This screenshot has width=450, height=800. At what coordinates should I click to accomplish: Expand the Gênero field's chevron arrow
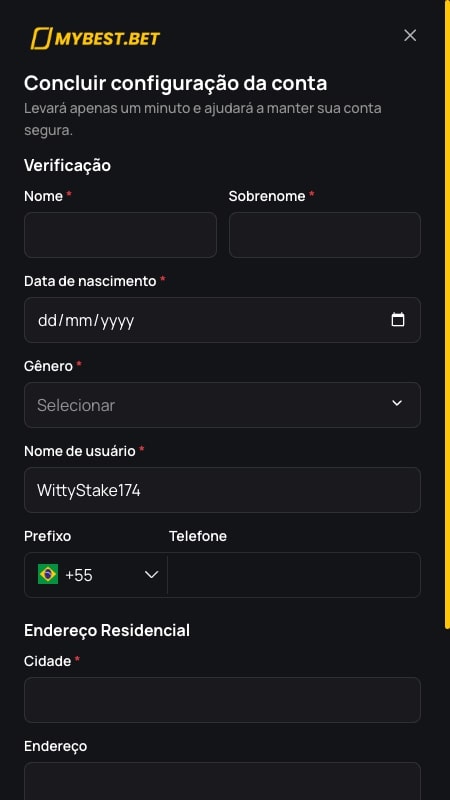pyautogui.click(x=397, y=403)
